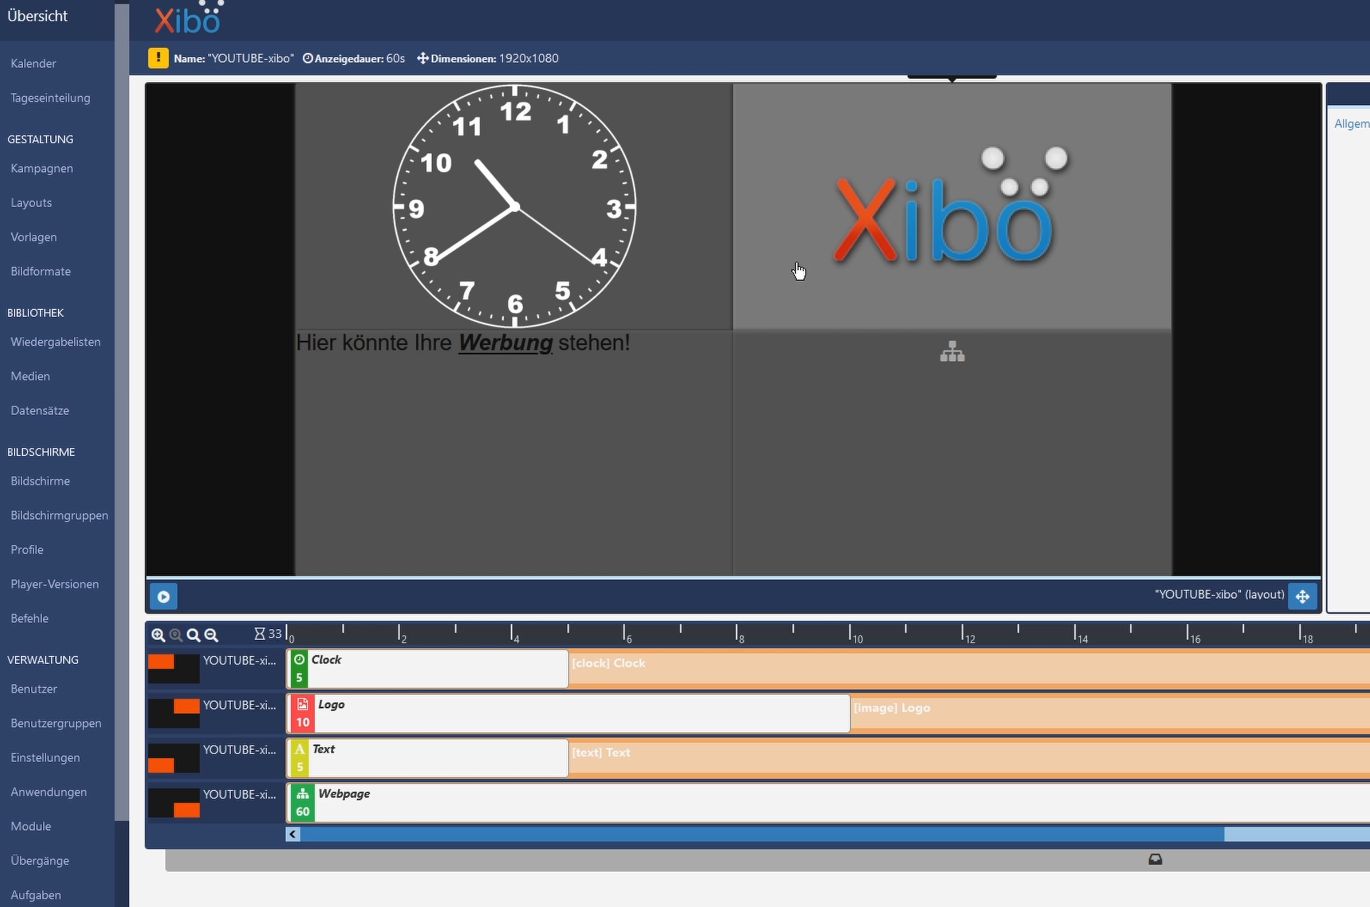Open Benutzergruppen page

coord(56,724)
